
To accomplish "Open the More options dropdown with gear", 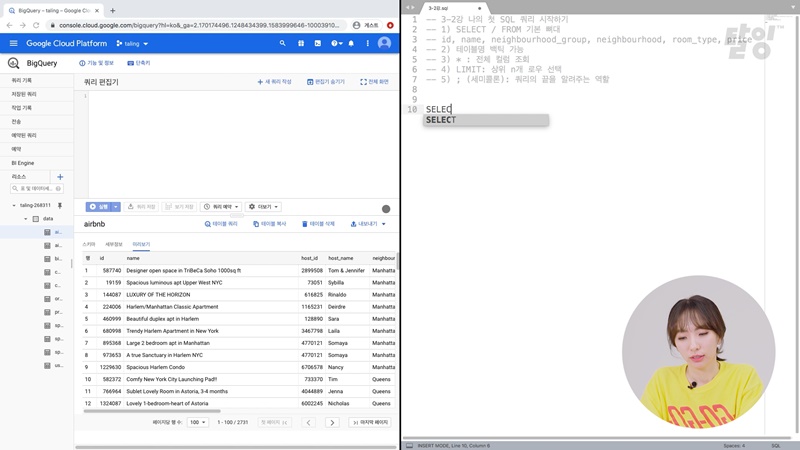I will point(264,207).
